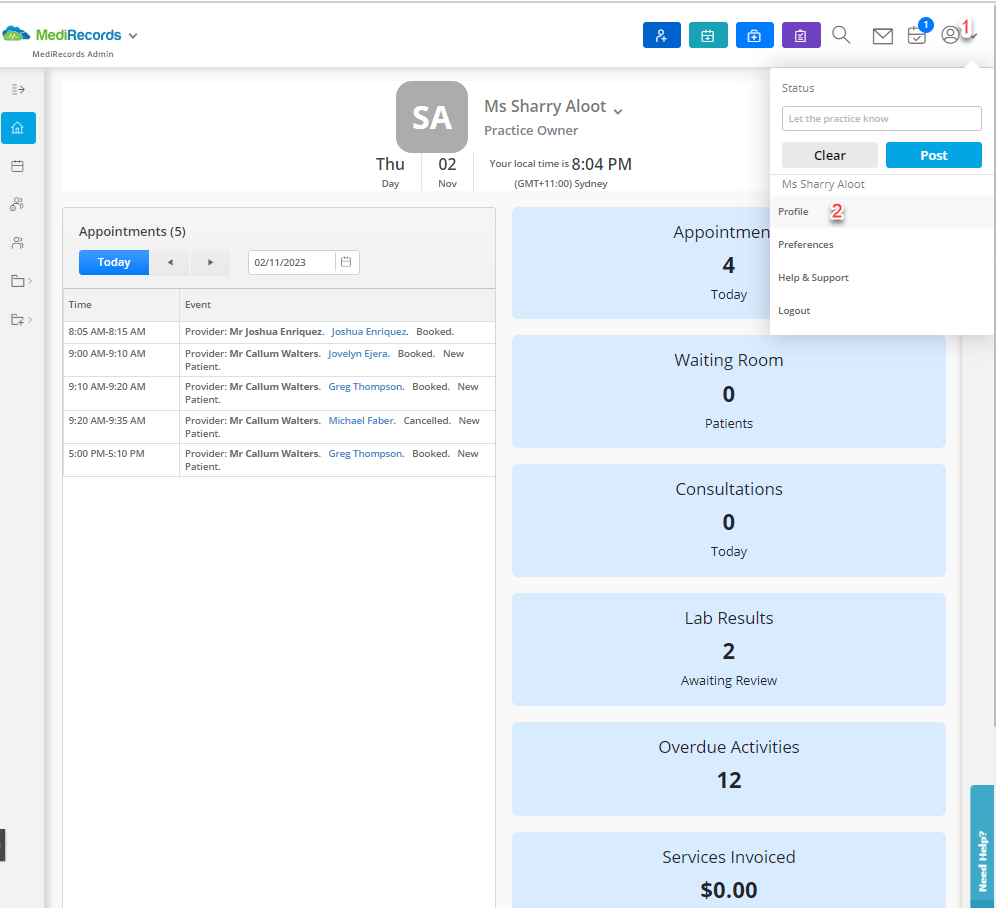Click the appointment date field 02/11/2023

[292, 262]
